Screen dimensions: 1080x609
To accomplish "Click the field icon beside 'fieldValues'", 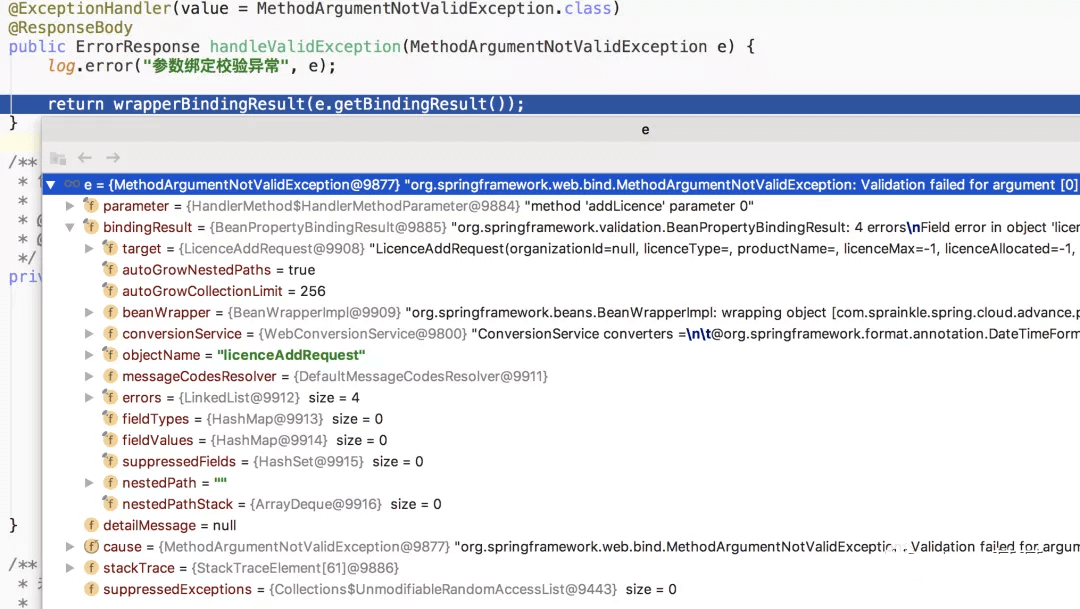I will (110, 440).
